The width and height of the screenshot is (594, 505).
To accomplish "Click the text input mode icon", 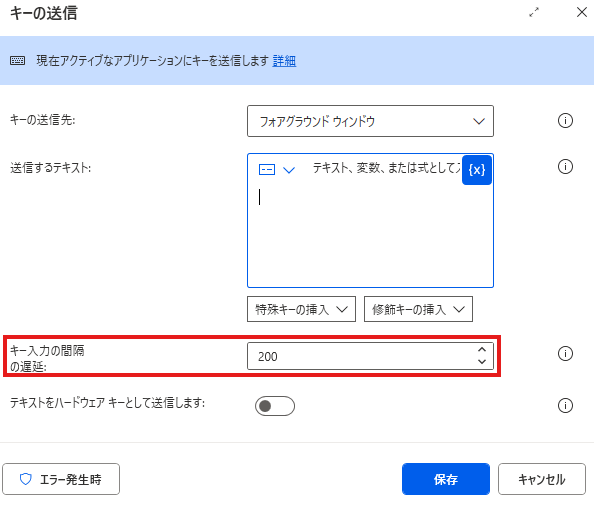I will 267,169.
